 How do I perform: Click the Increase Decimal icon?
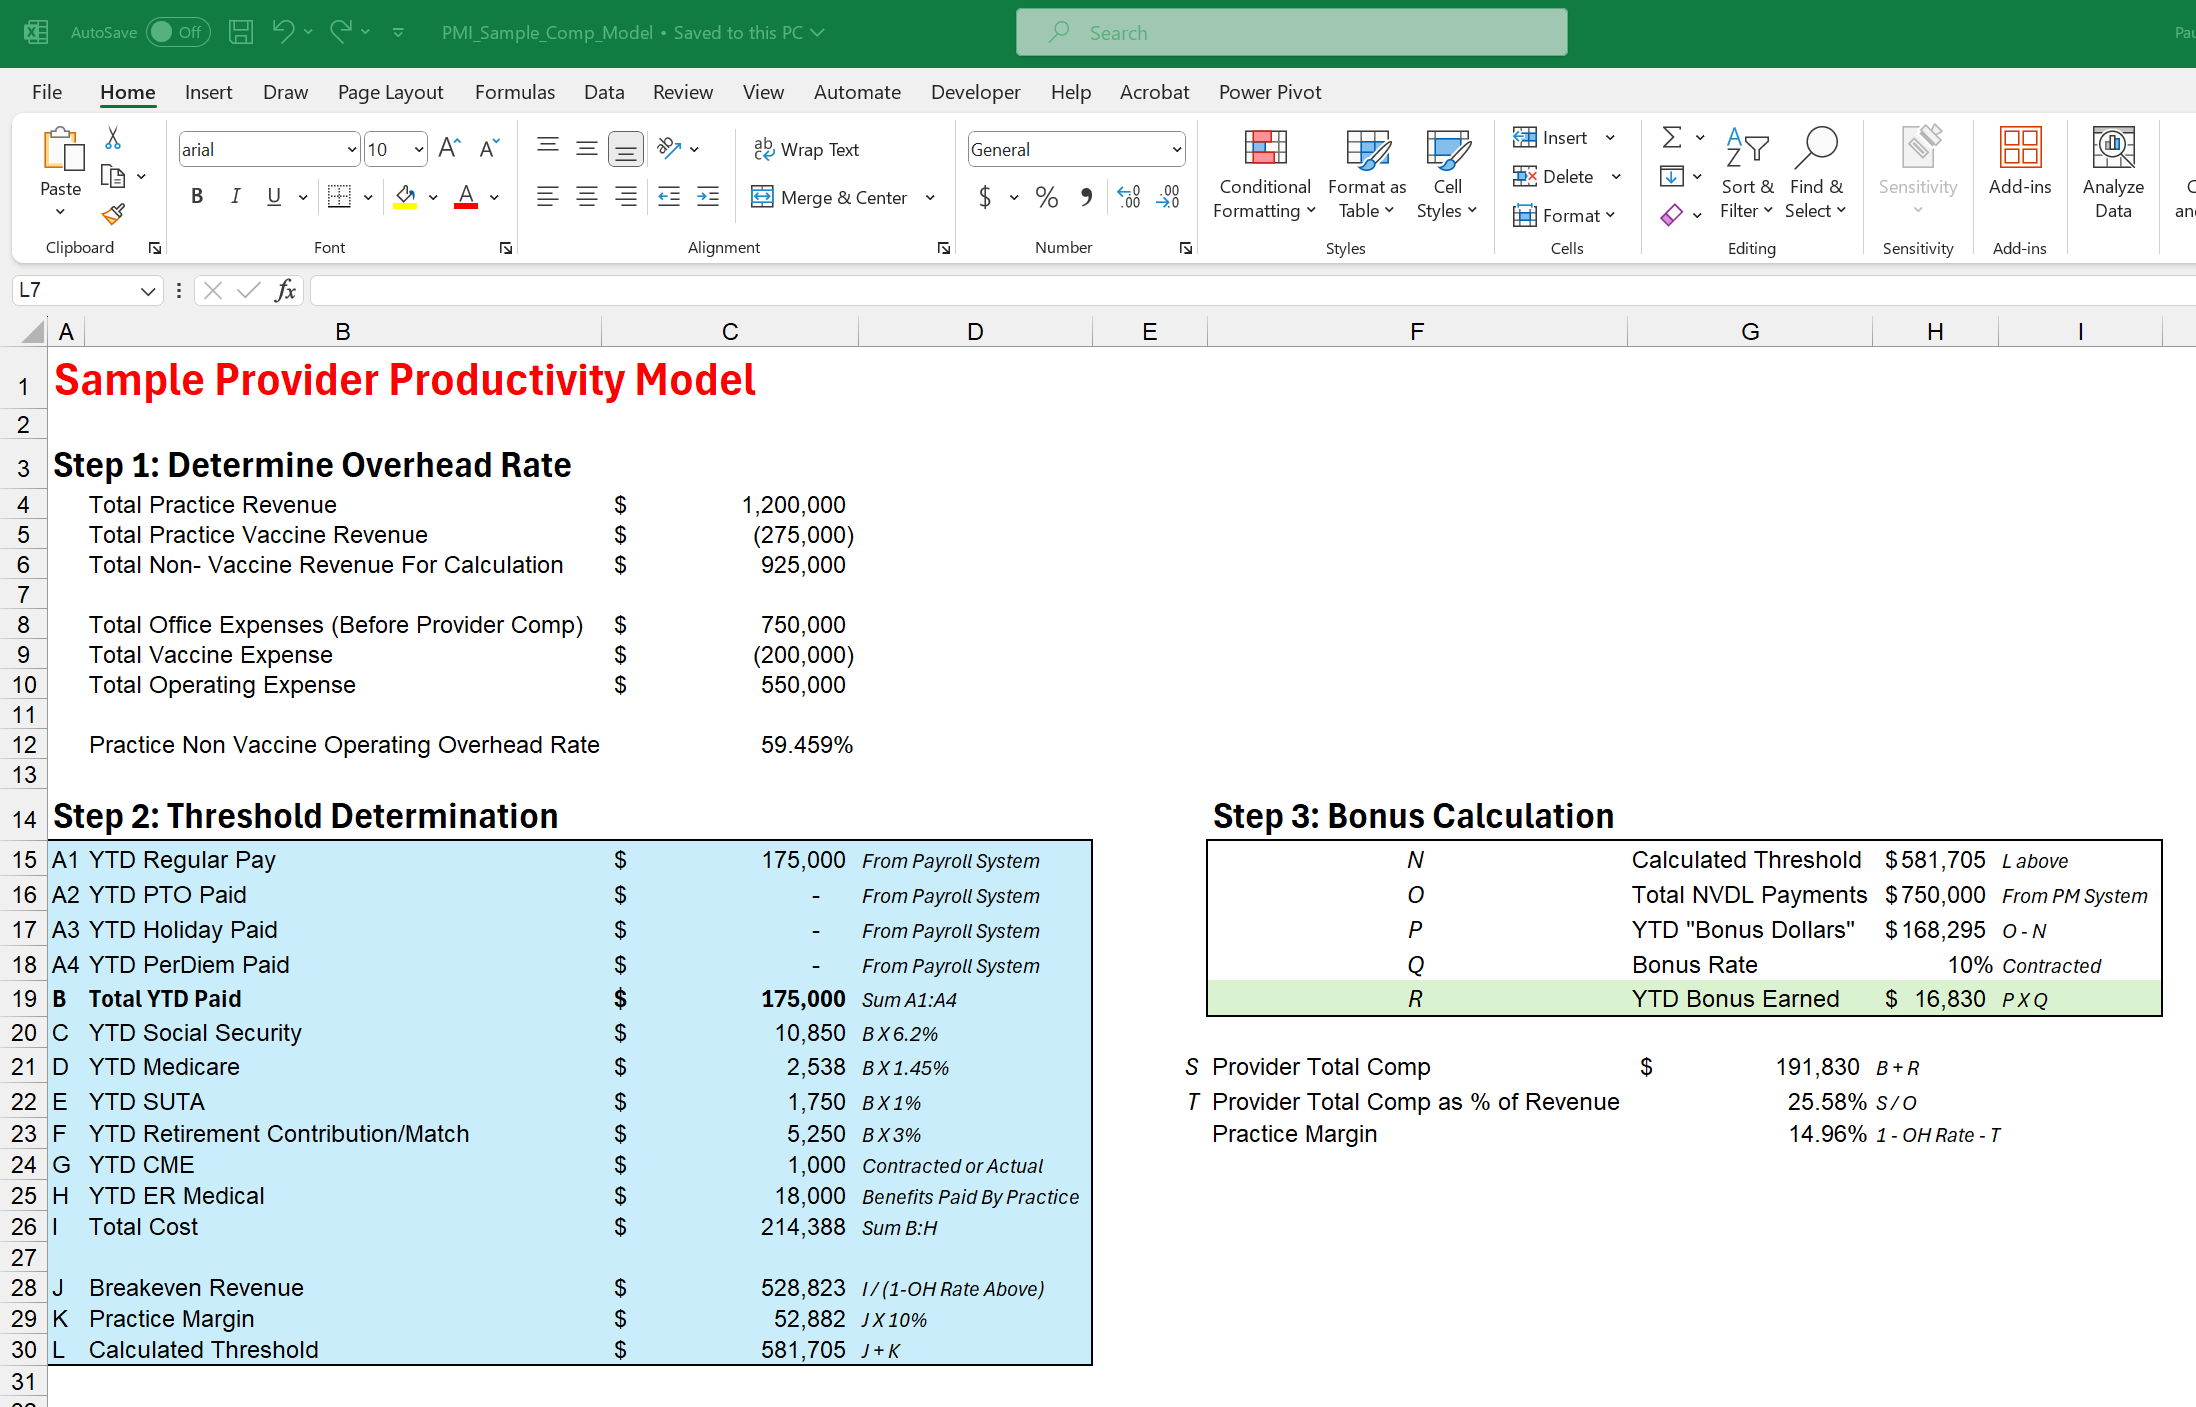(x=1129, y=197)
